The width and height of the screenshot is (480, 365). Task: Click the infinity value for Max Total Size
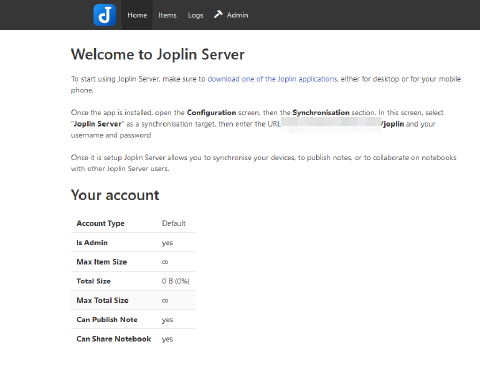pos(165,301)
